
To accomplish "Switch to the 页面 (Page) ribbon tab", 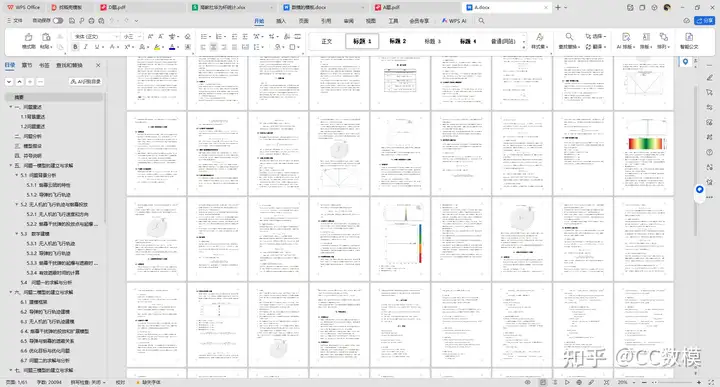I will coord(304,21).
